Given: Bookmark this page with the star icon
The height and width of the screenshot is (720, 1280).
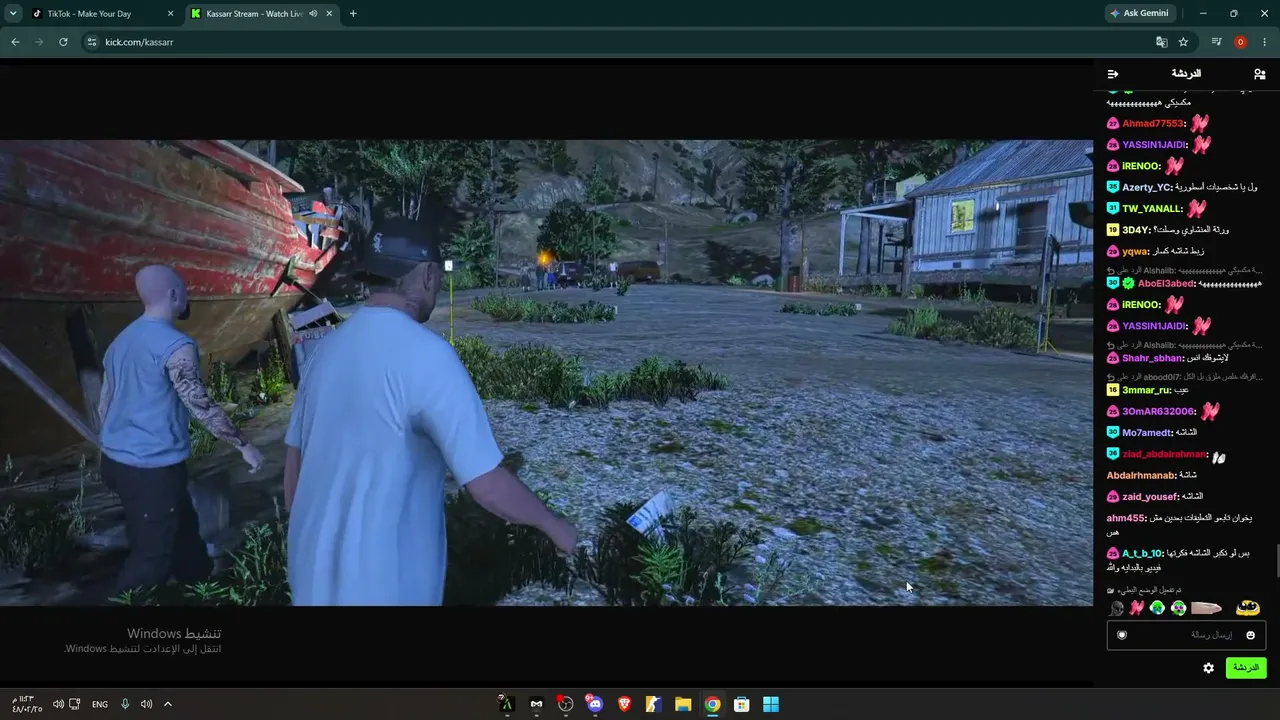Looking at the screenshot, I should (x=1183, y=42).
